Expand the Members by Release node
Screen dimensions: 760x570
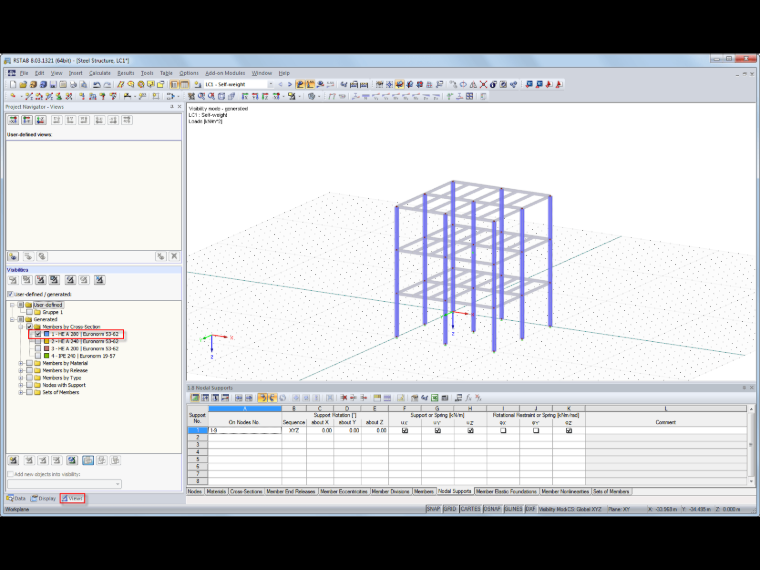click(21, 370)
